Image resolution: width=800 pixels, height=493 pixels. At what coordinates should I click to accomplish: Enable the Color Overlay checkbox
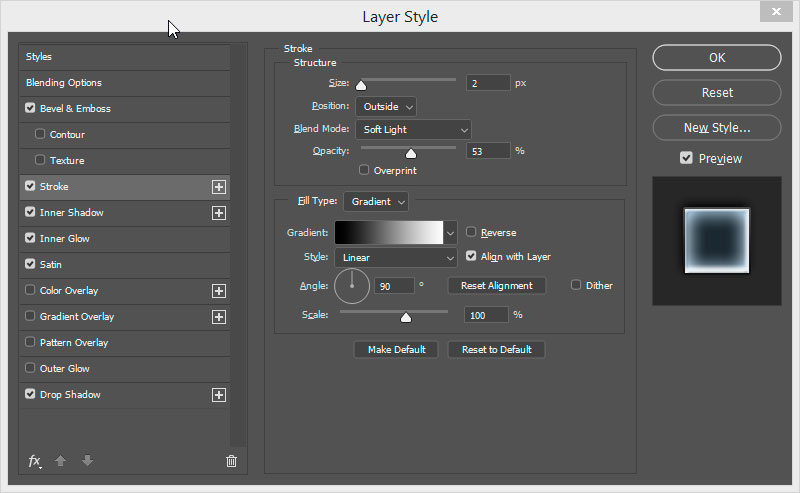point(30,290)
